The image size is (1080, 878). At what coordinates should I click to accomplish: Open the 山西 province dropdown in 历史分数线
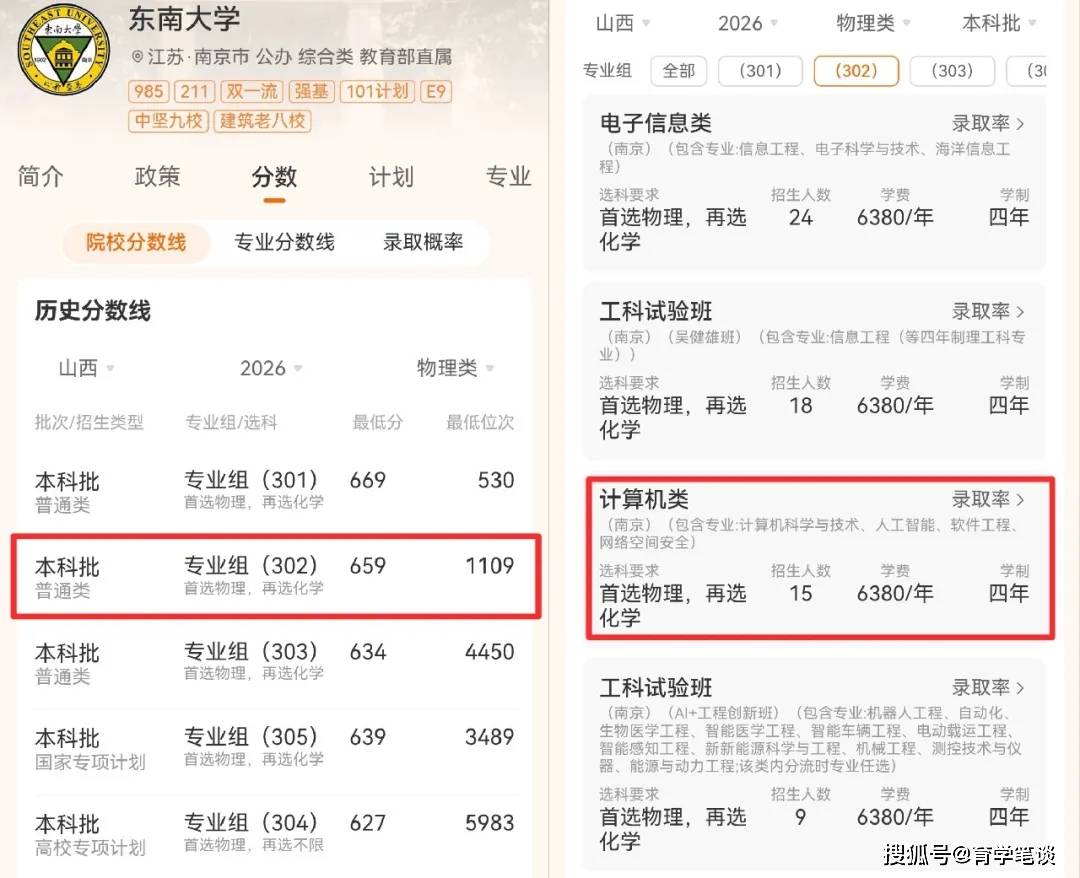pos(86,368)
